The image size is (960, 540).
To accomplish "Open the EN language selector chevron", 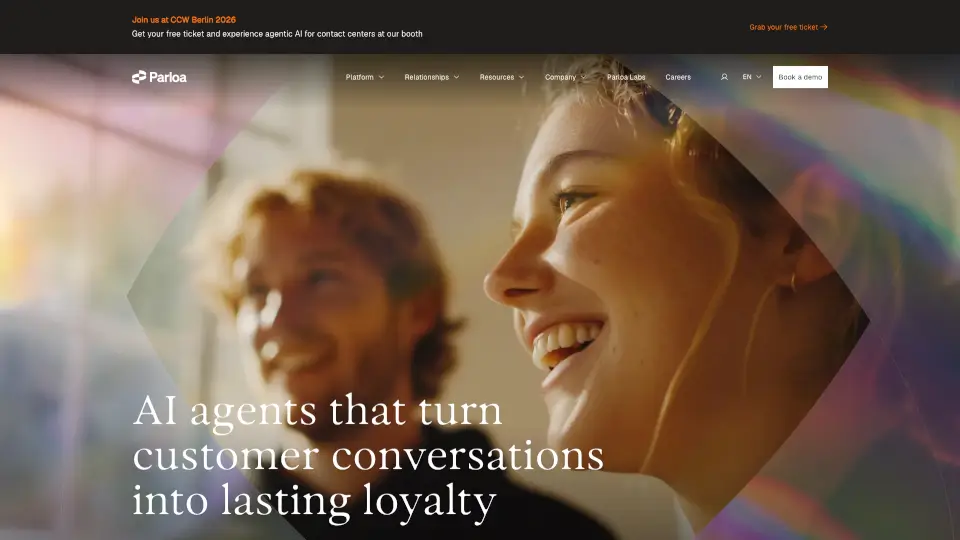I will pos(759,77).
